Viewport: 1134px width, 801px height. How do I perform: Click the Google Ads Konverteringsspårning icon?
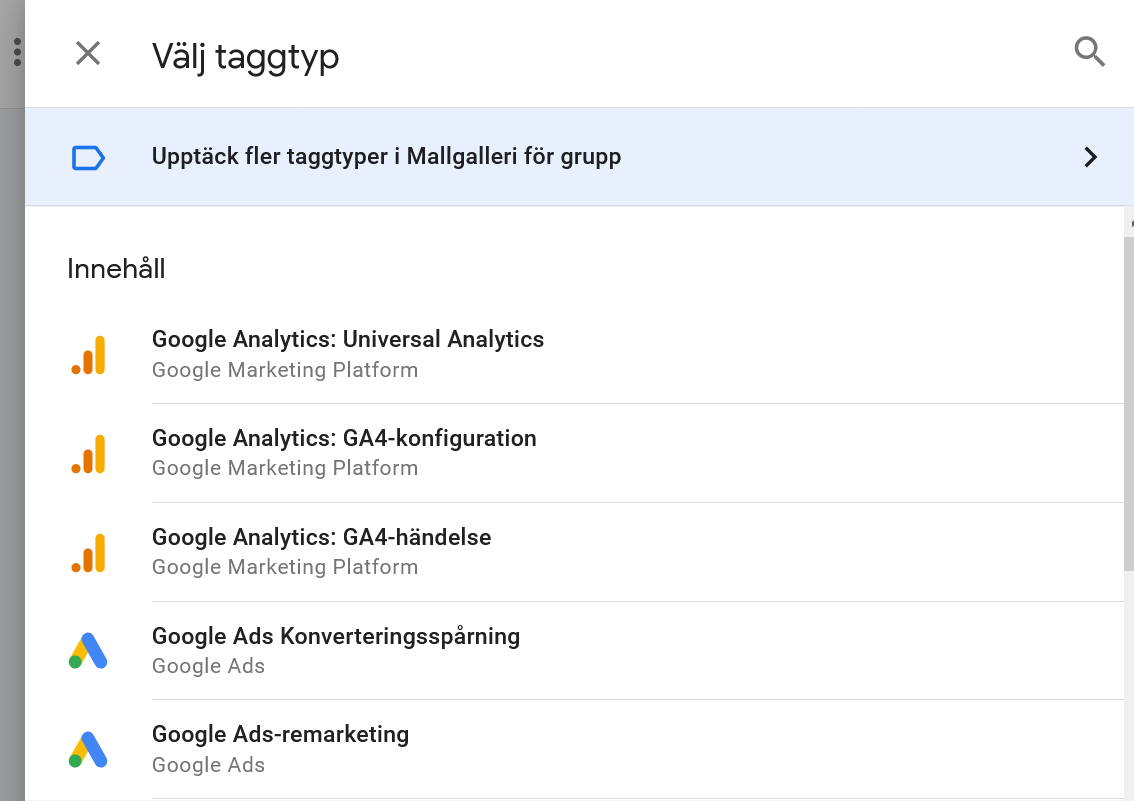tap(89, 650)
